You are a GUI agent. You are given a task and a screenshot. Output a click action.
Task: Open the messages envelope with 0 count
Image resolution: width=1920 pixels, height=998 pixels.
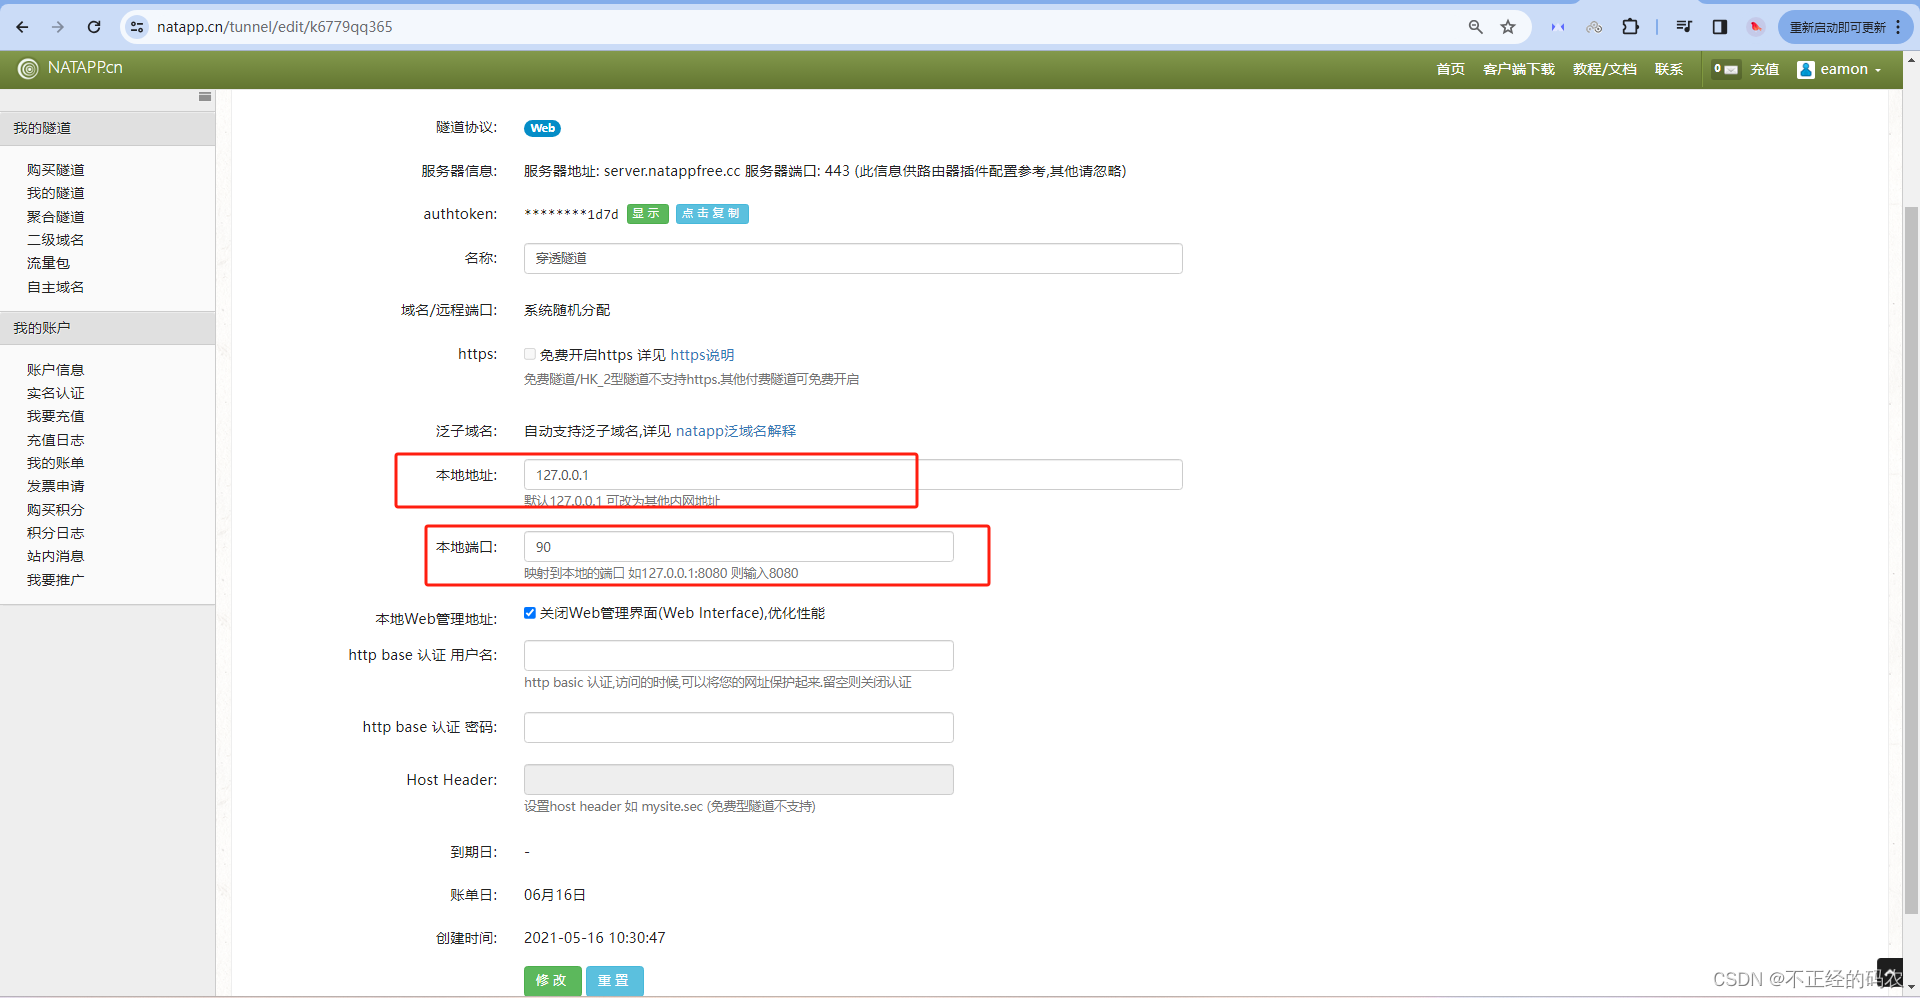pyautogui.click(x=1725, y=69)
